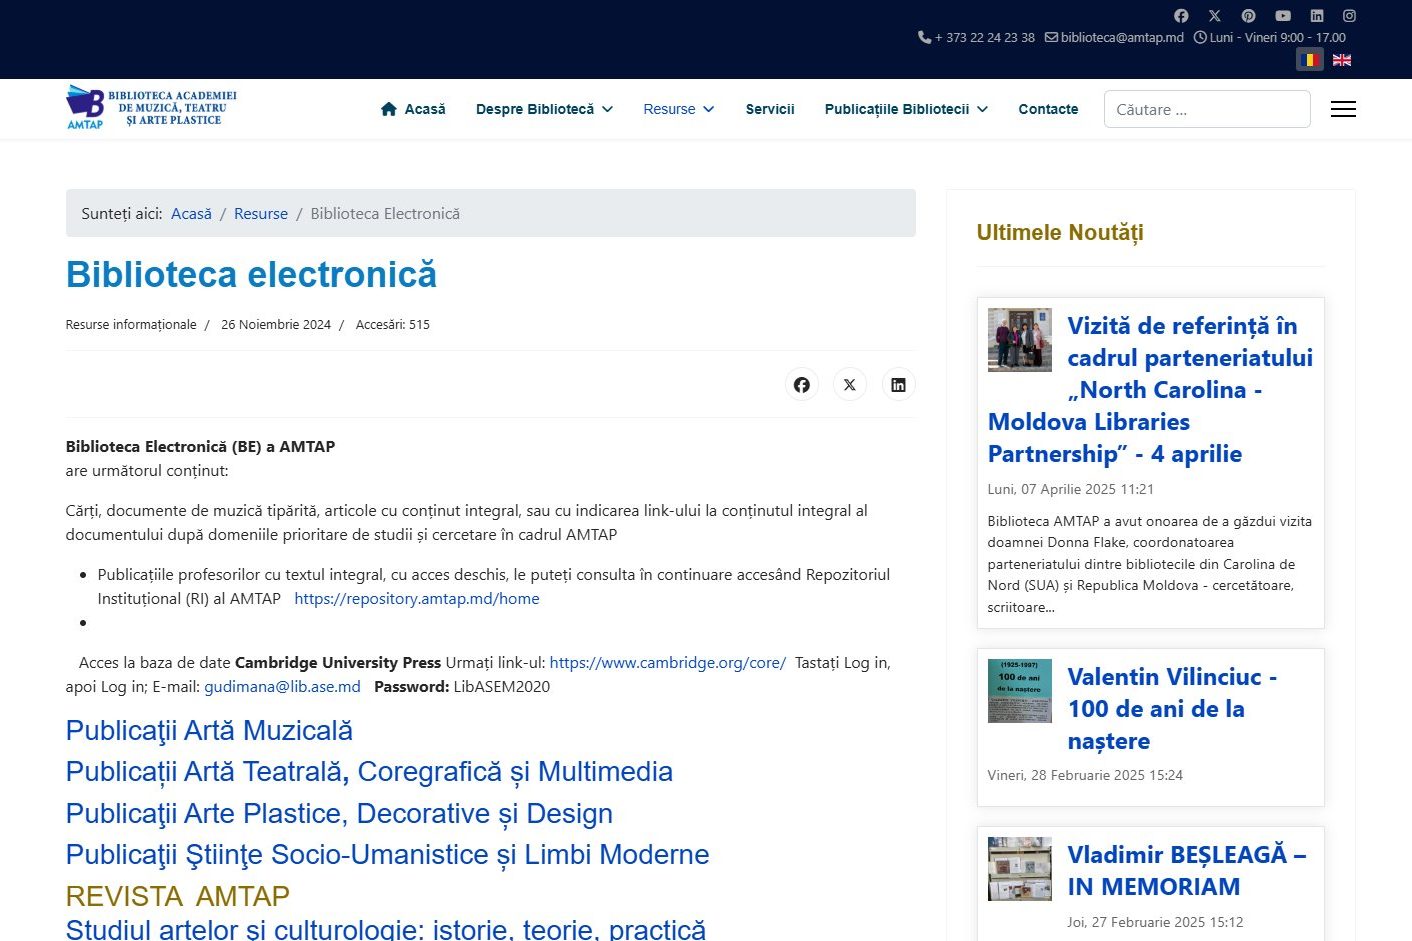Viewport: 1412px width, 941px height.
Task: Click the LinkedIn icon in top bar
Action: coord(1316,16)
